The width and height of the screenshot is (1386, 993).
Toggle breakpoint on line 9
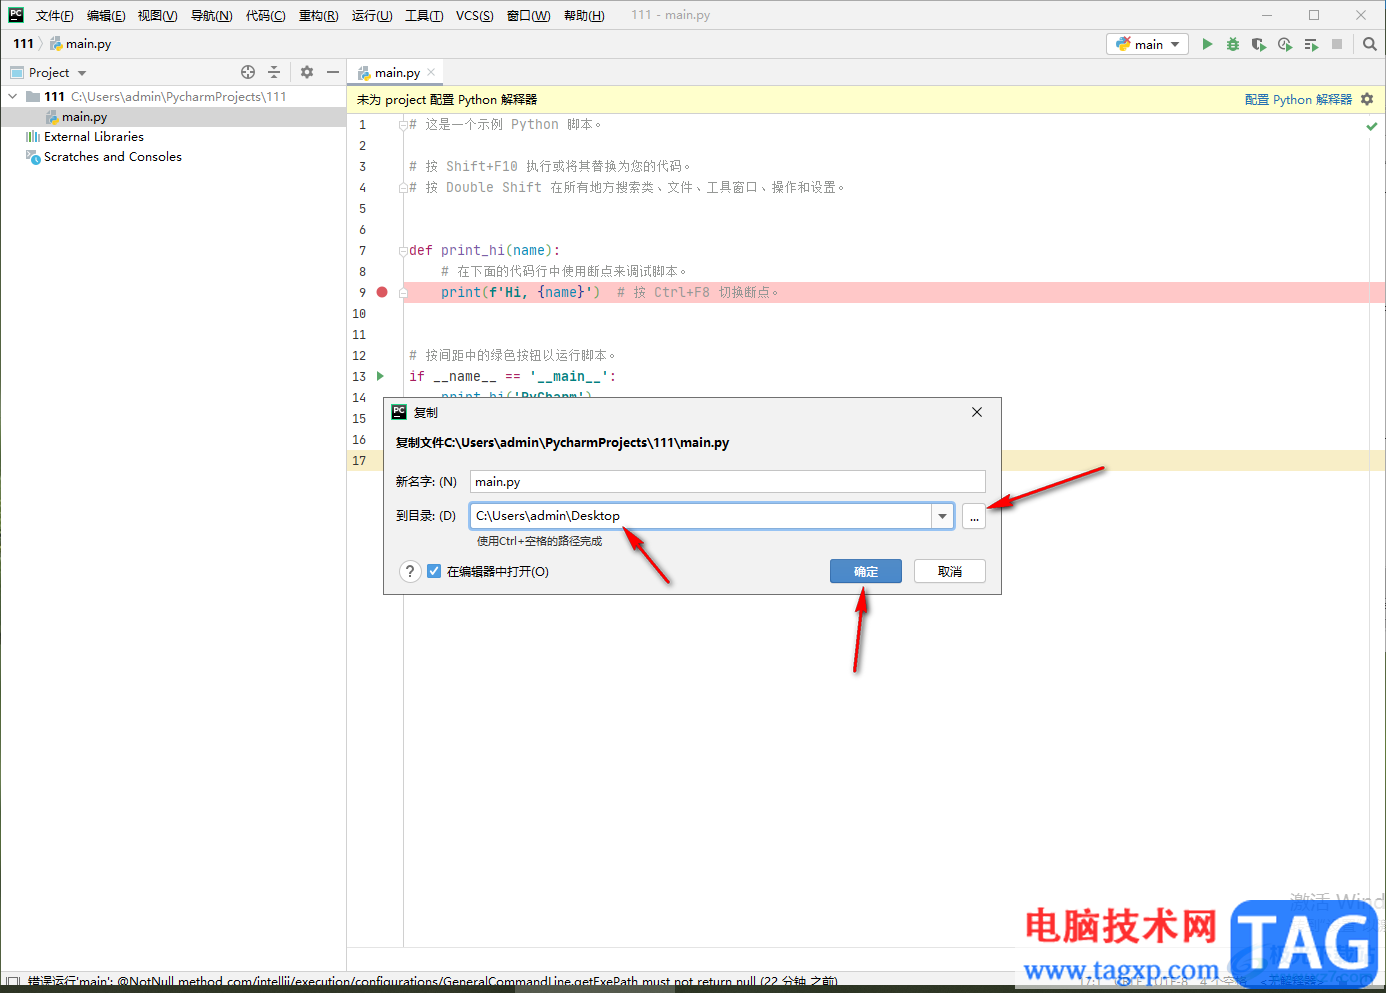(x=382, y=292)
